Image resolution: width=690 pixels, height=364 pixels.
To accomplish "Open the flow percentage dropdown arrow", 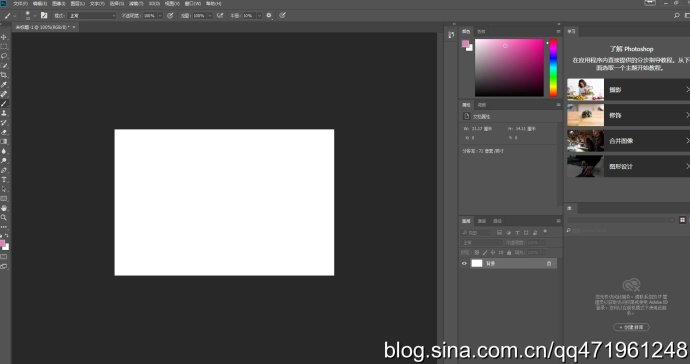I will pos(209,15).
